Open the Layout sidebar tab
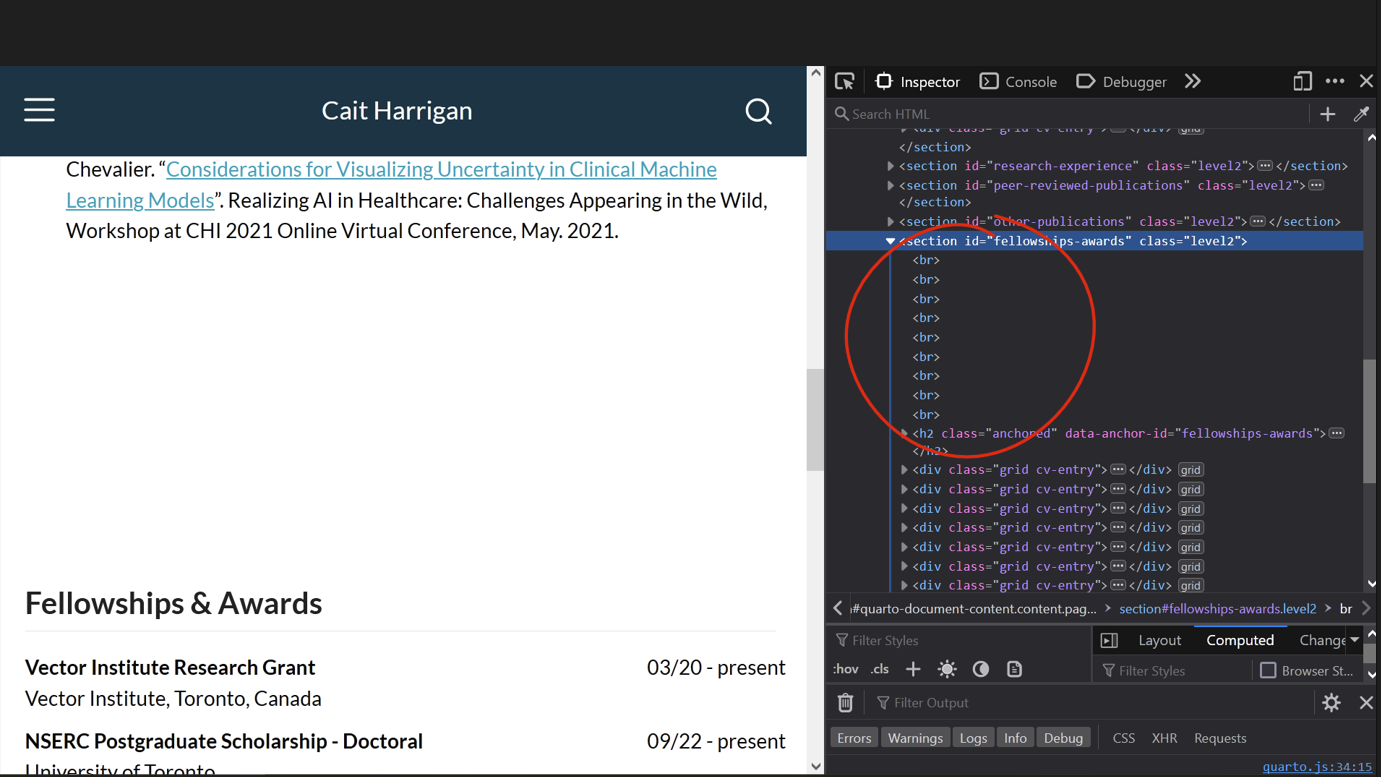Image resolution: width=1381 pixels, height=777 pixels. 1160,640
